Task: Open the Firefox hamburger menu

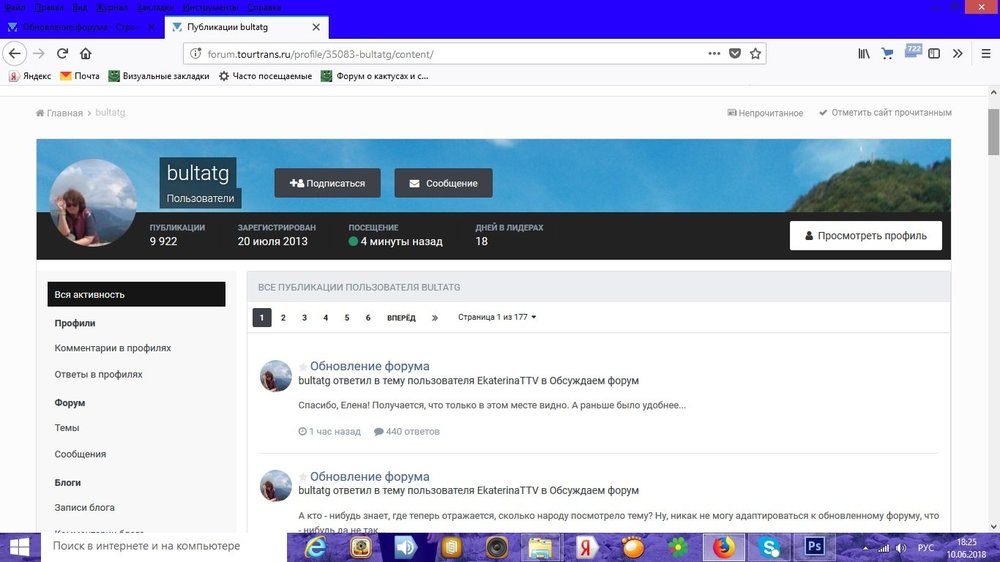Action: [x=986, y=54]
